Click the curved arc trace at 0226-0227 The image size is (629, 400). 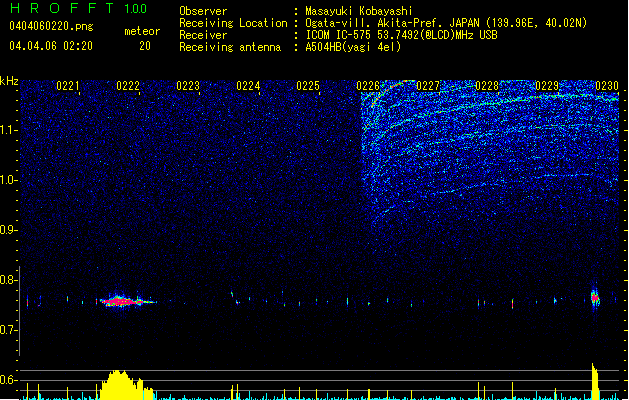[x=391, y=91]
